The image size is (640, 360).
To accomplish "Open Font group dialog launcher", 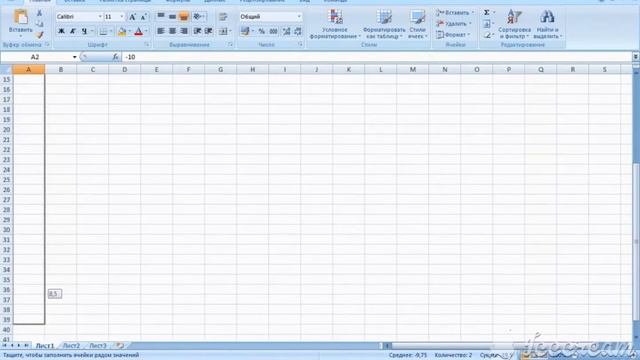I will (x=147, y=44).
